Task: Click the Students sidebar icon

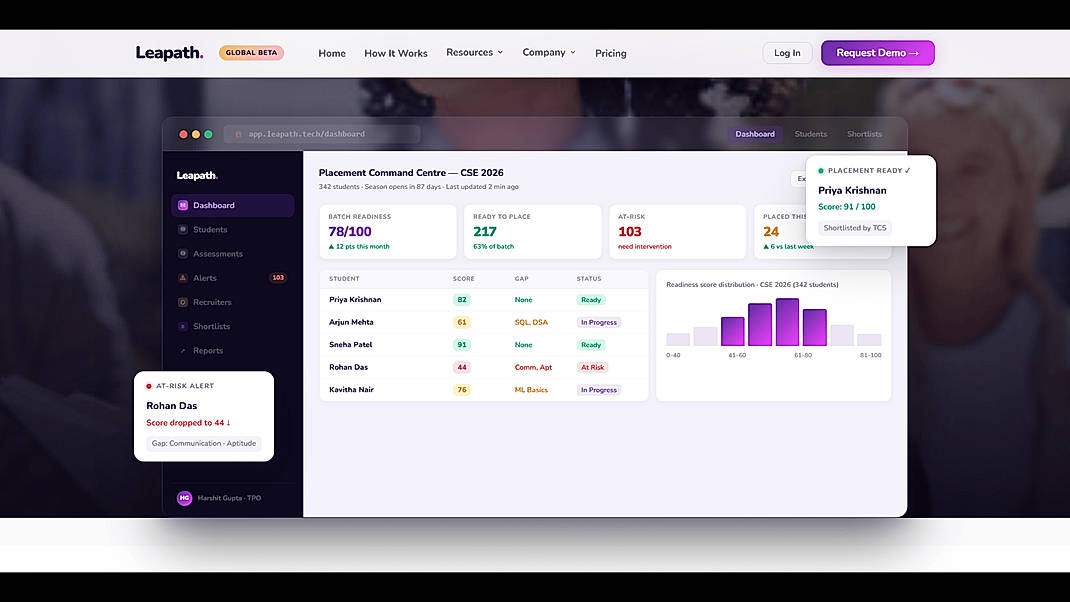Action: [x=183, y=229]
